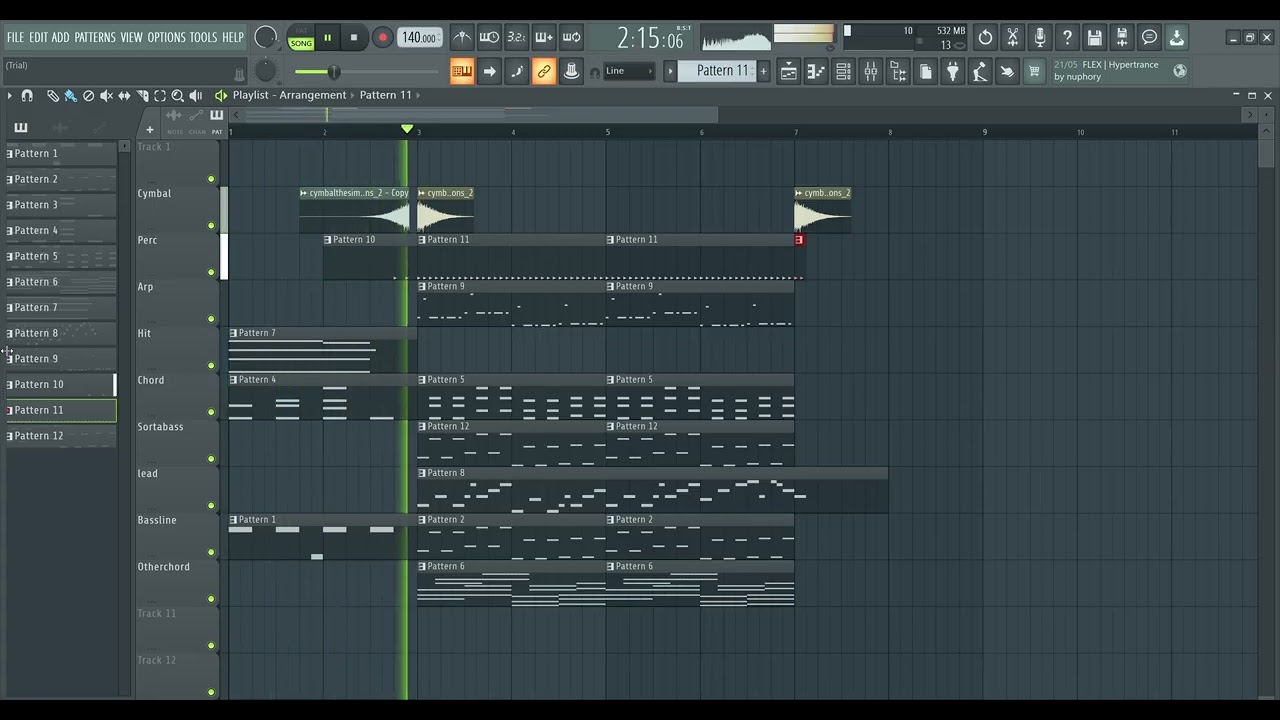Pause playback with pause button
Viewport: 1280px width, 720px height.
pyautogui.click(x=327, y=38)
